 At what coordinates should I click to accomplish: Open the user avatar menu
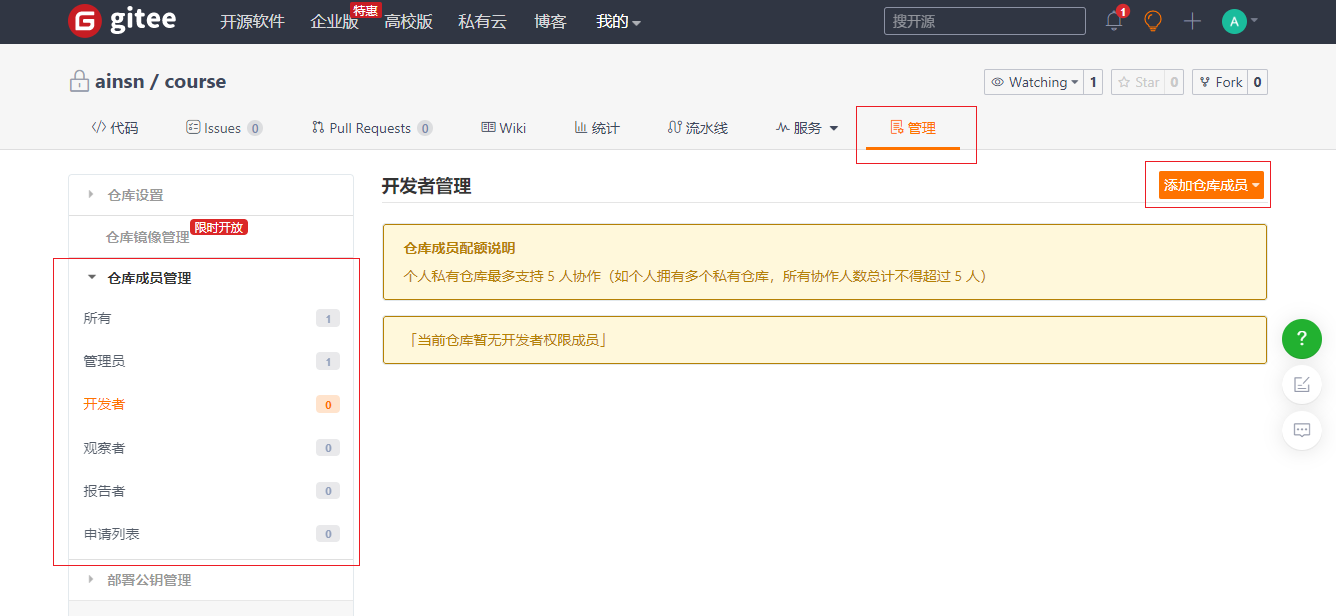coord(1239,21)
